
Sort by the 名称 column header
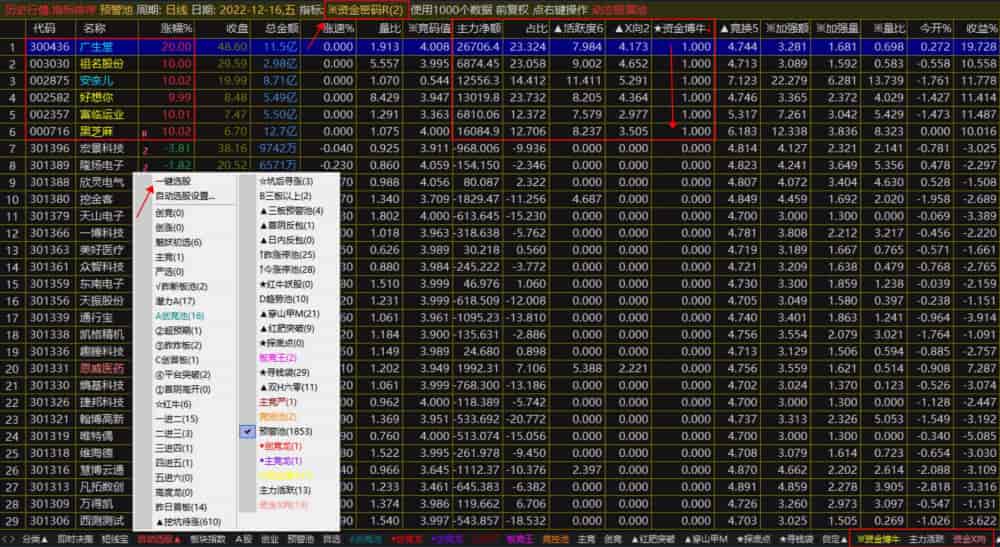[94, 29]
